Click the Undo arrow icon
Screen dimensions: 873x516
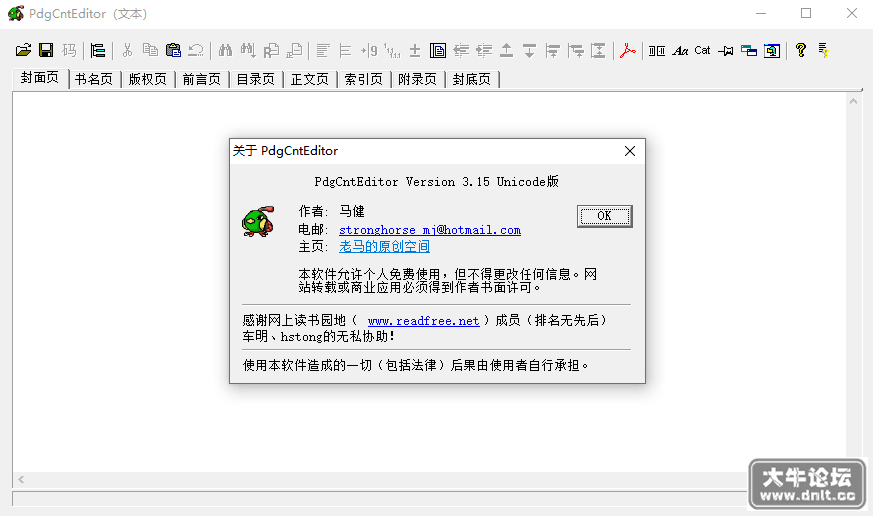point(196,50)
